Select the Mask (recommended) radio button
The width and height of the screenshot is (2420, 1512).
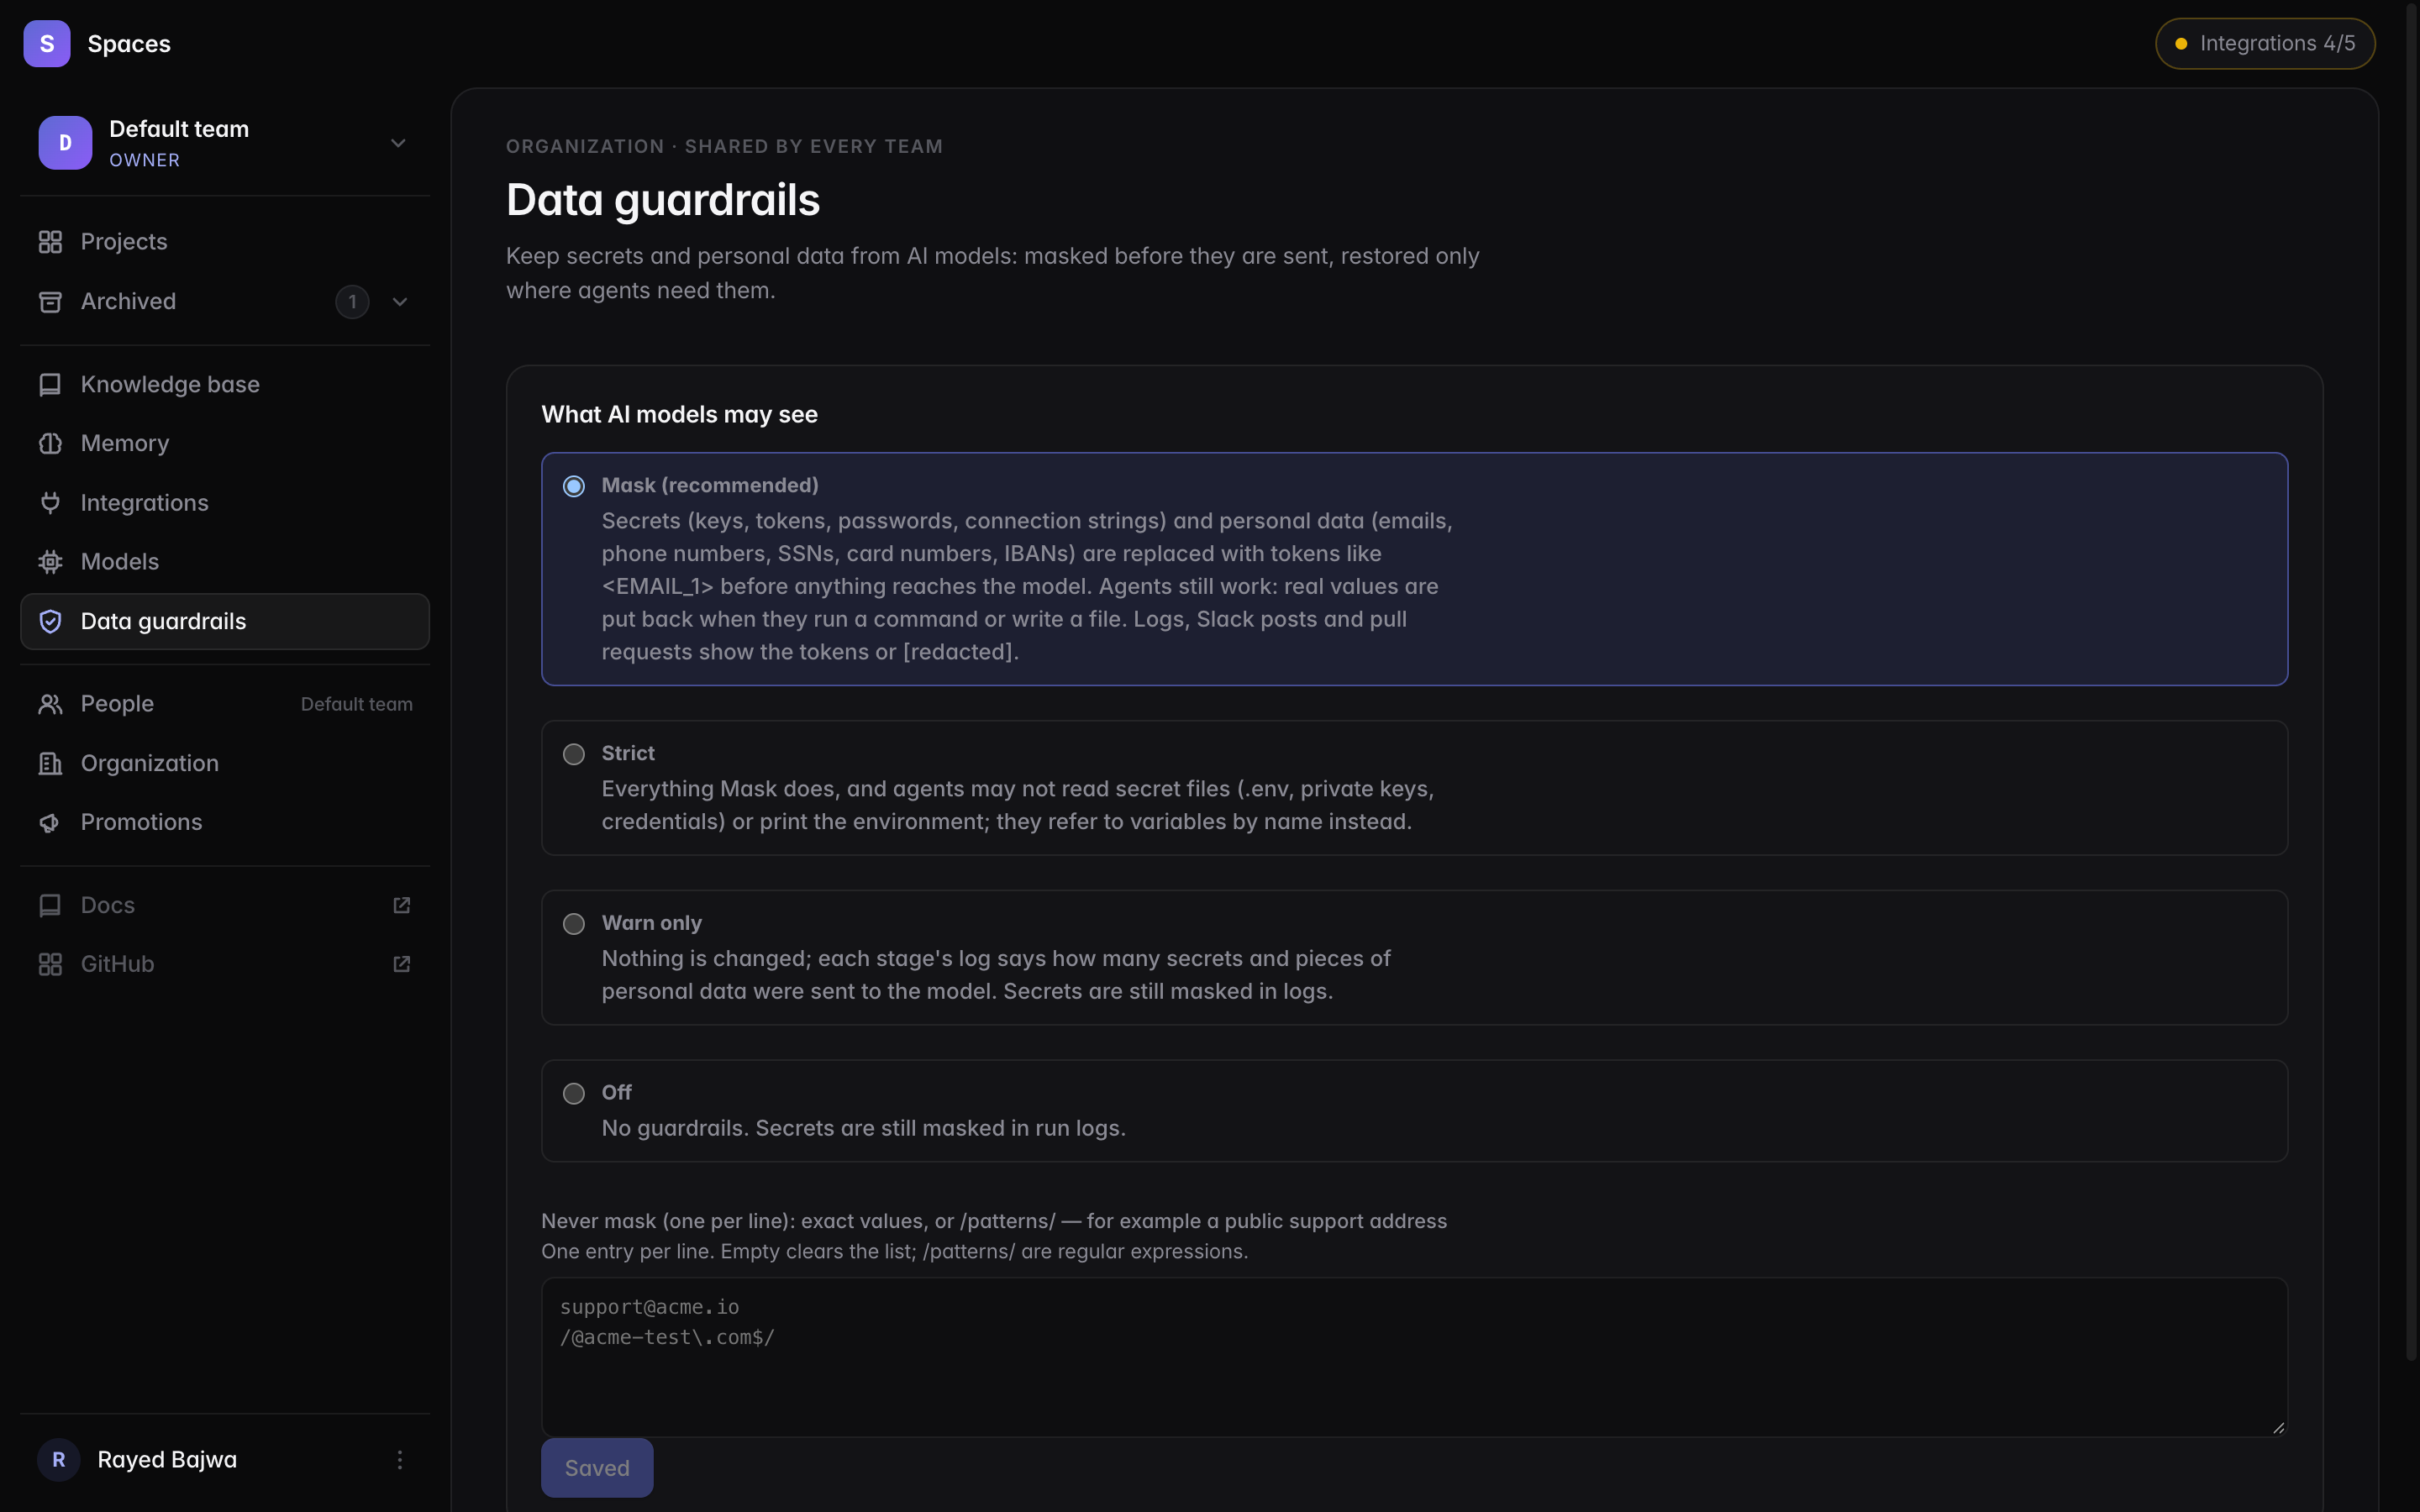(x=574, y=486)
